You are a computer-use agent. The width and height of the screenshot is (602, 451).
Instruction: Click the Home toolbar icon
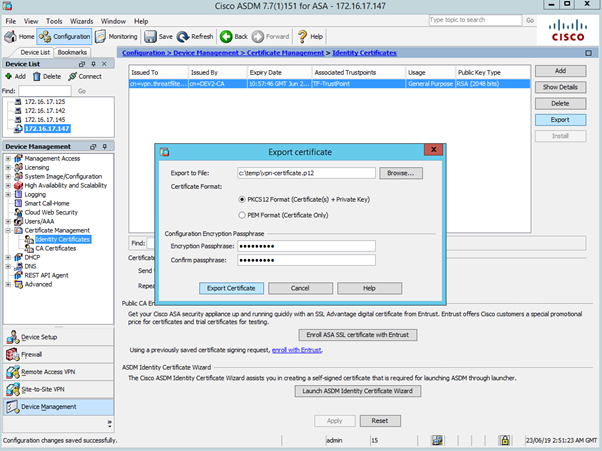click(18, 36)
